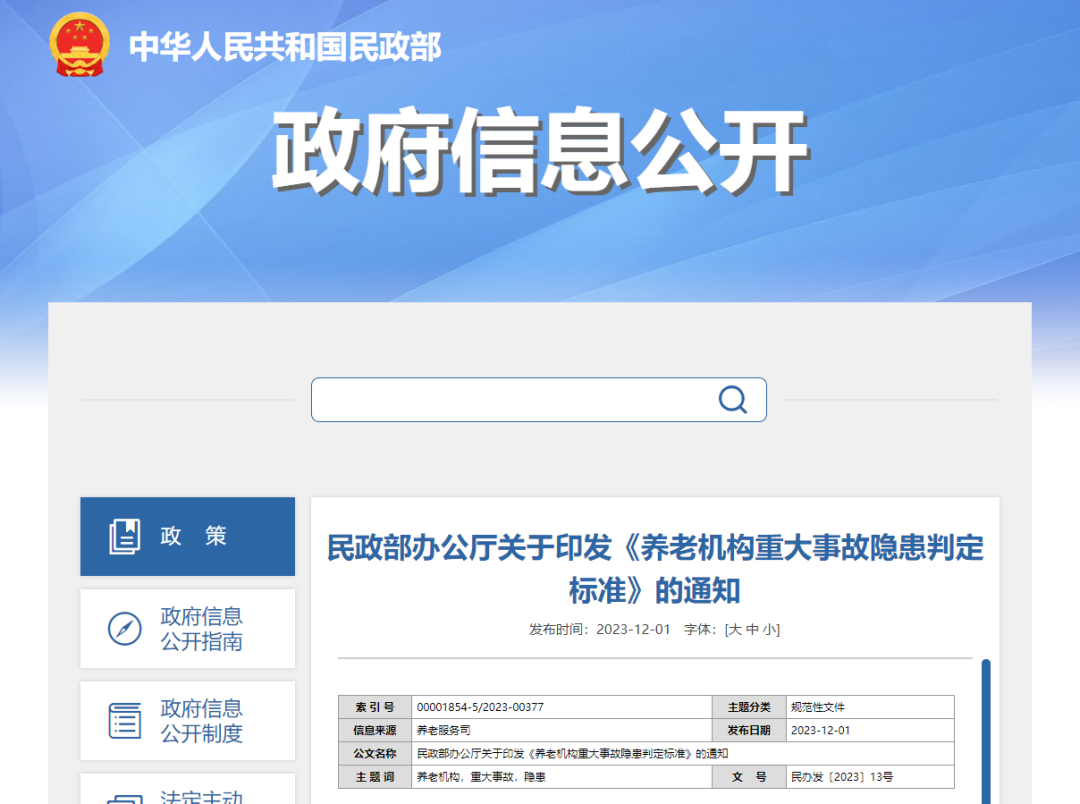Viewport: 1080px width, 804px height.
Task: Click the 政府信息公开 banner heading
Action: pos(539,152)
